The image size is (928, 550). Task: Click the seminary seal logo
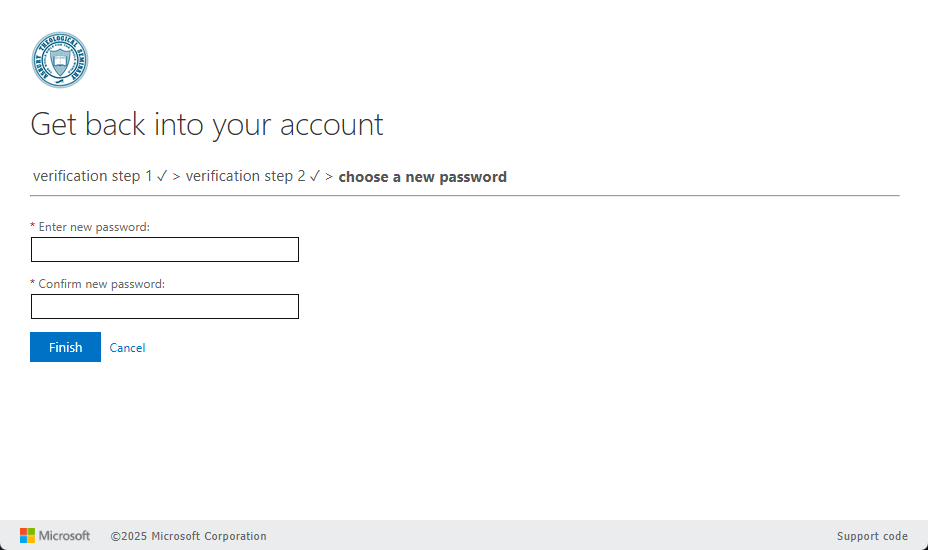pyautogui.click(x=60, y=60)
